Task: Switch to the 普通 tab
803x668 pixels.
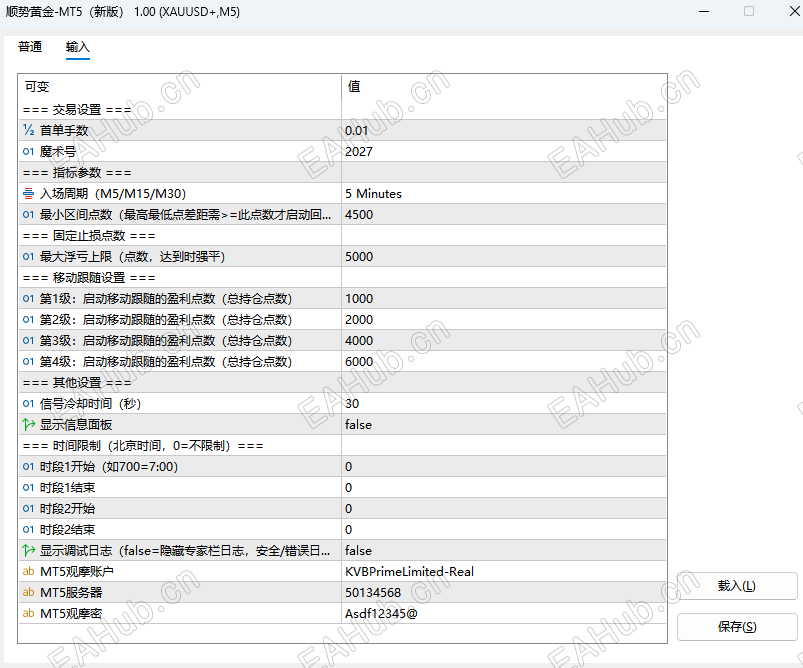Action: [x=30, y=47]
